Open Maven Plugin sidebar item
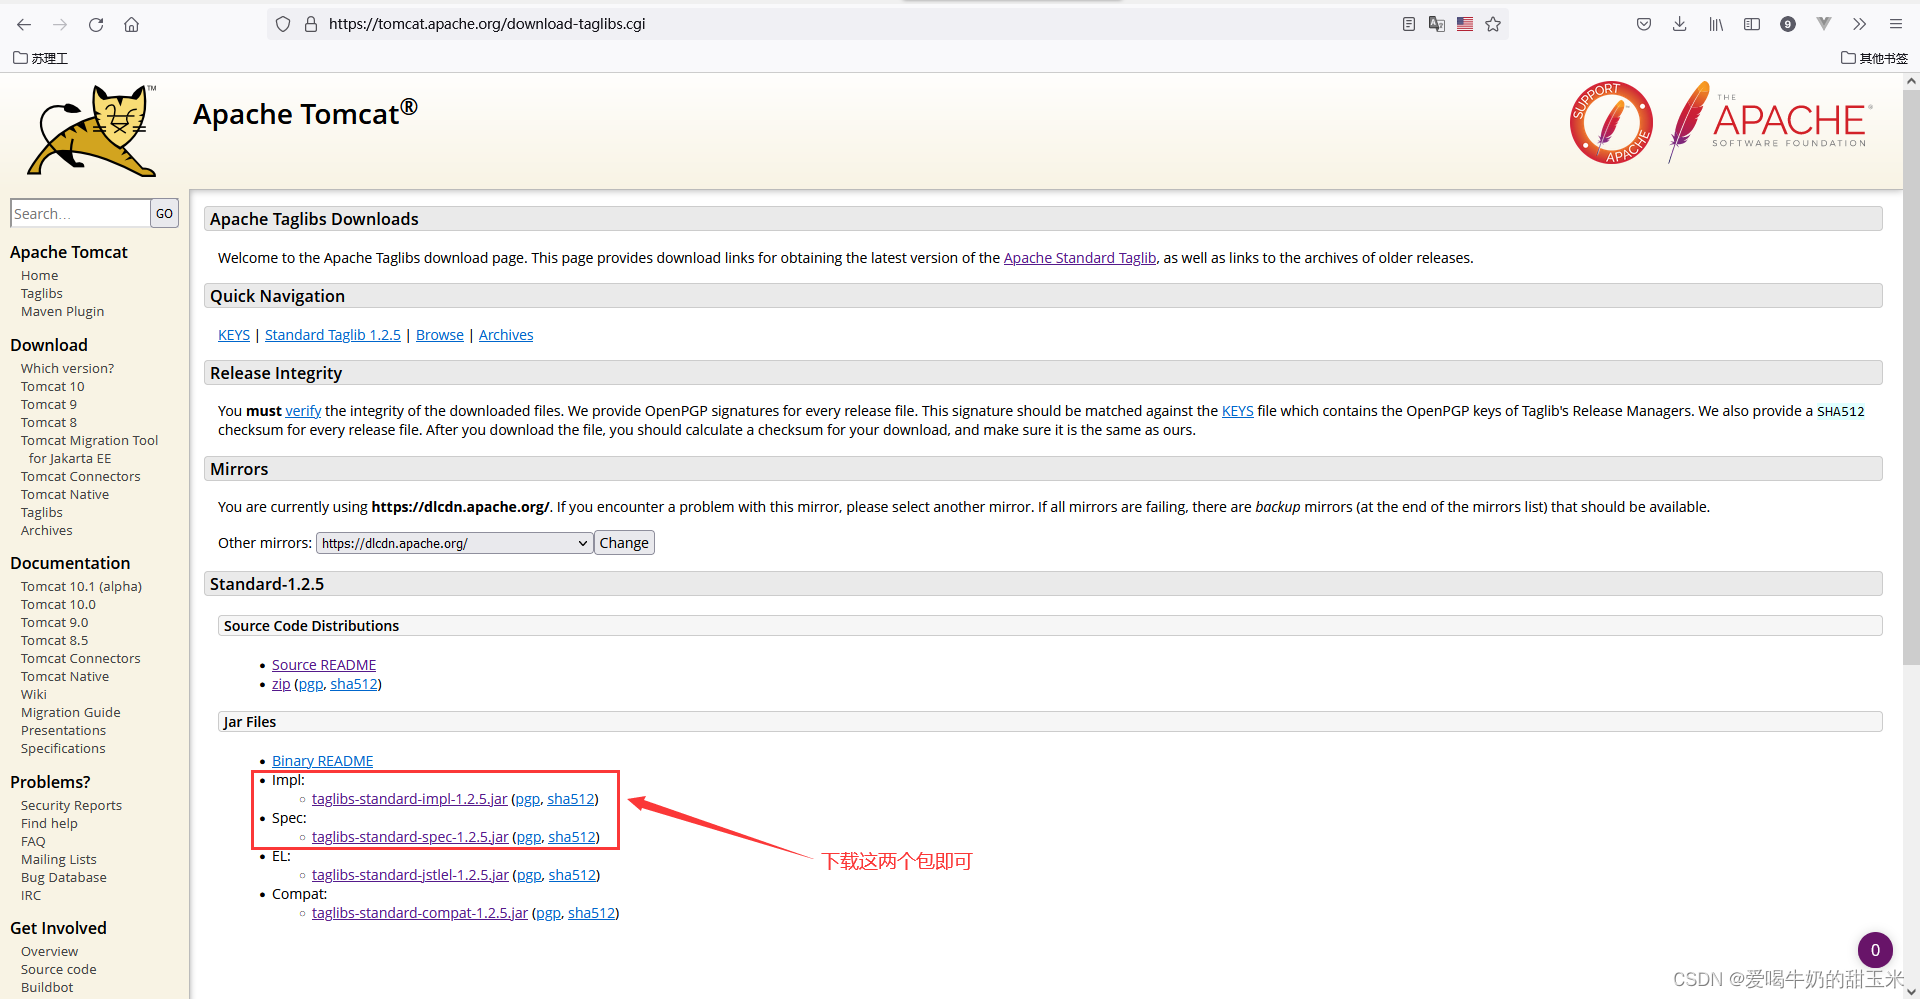 [62, 311]
